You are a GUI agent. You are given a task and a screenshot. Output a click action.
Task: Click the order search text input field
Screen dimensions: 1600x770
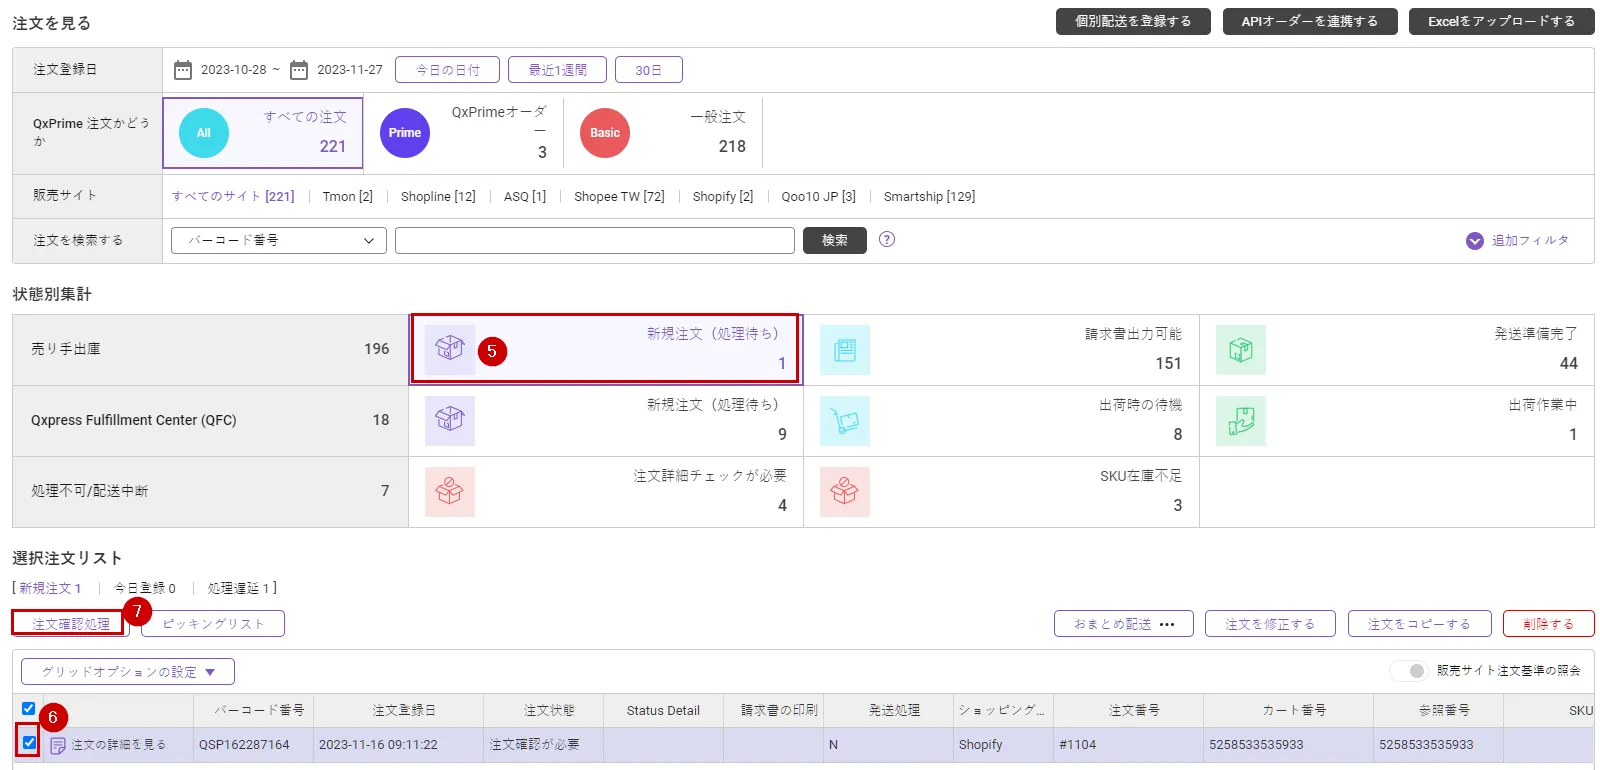click(594, 241)
